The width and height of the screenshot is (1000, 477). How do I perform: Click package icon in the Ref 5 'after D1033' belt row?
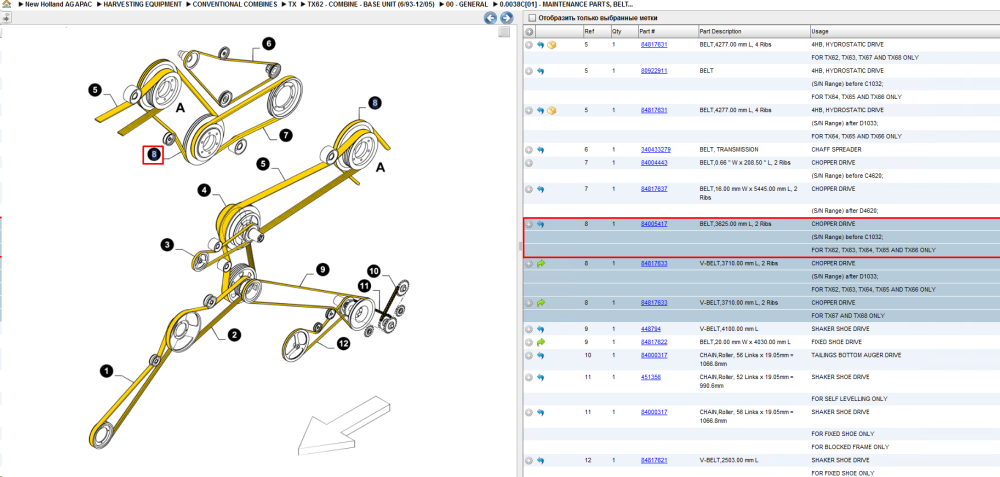[552, 110]
